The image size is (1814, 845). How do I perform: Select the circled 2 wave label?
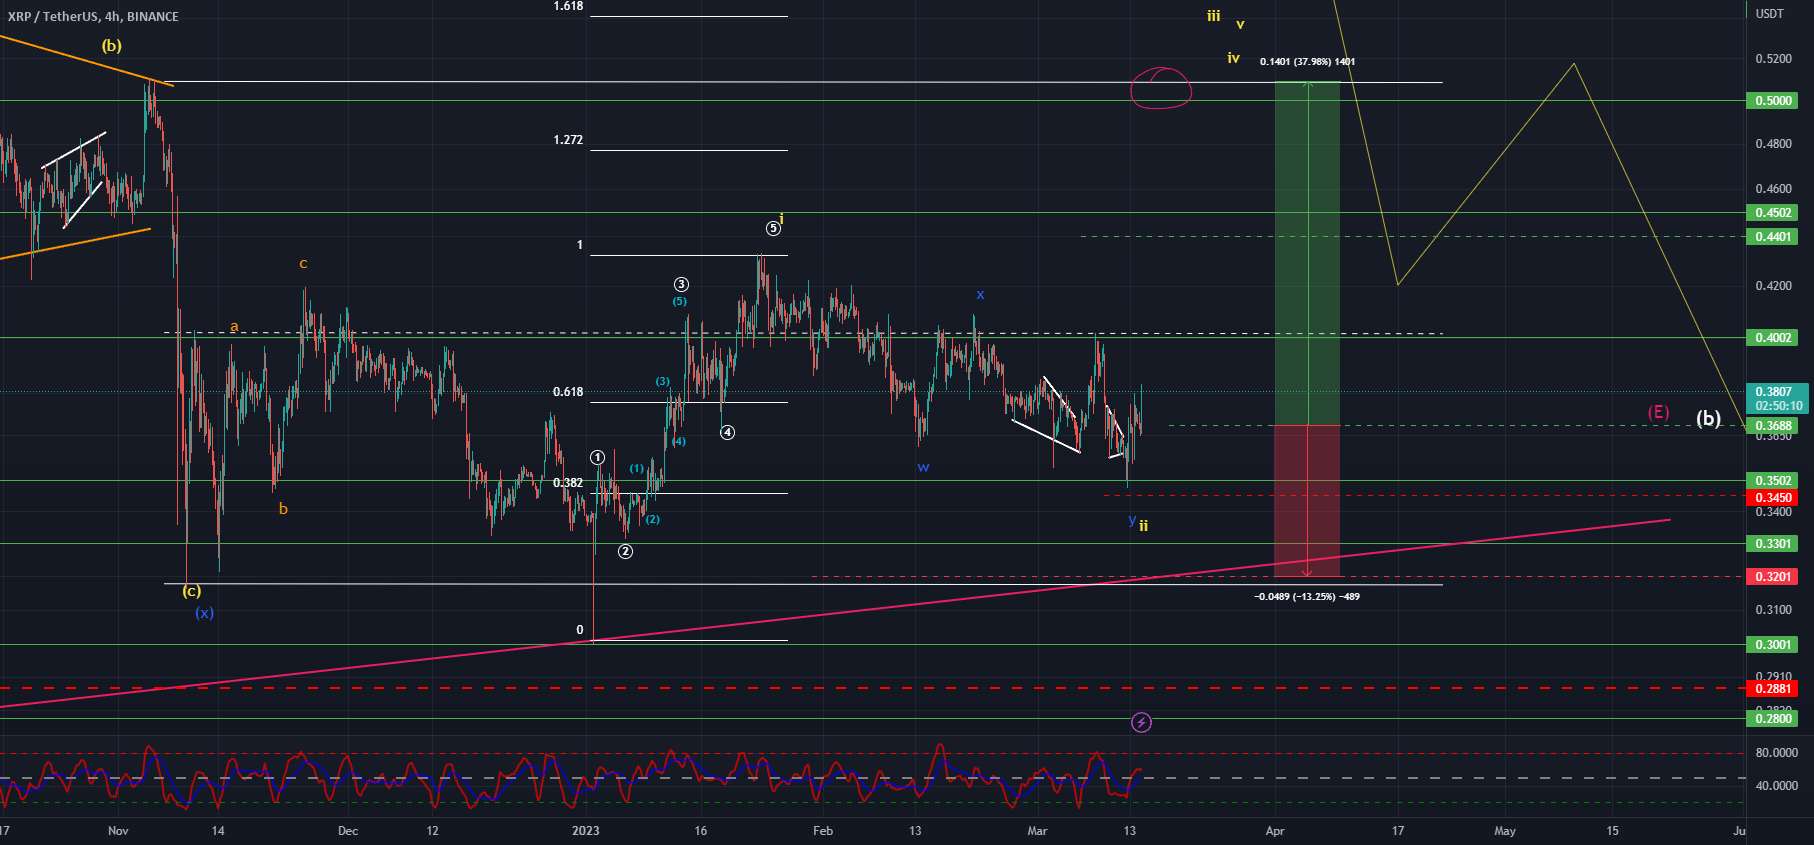pyautogui.click(x=625, y=551)
